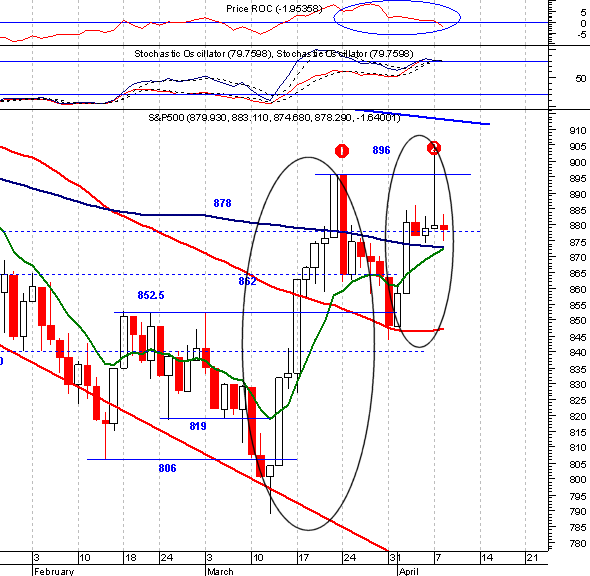
Task: Click the blue 878 level annotation
Action: pos(222,203)
